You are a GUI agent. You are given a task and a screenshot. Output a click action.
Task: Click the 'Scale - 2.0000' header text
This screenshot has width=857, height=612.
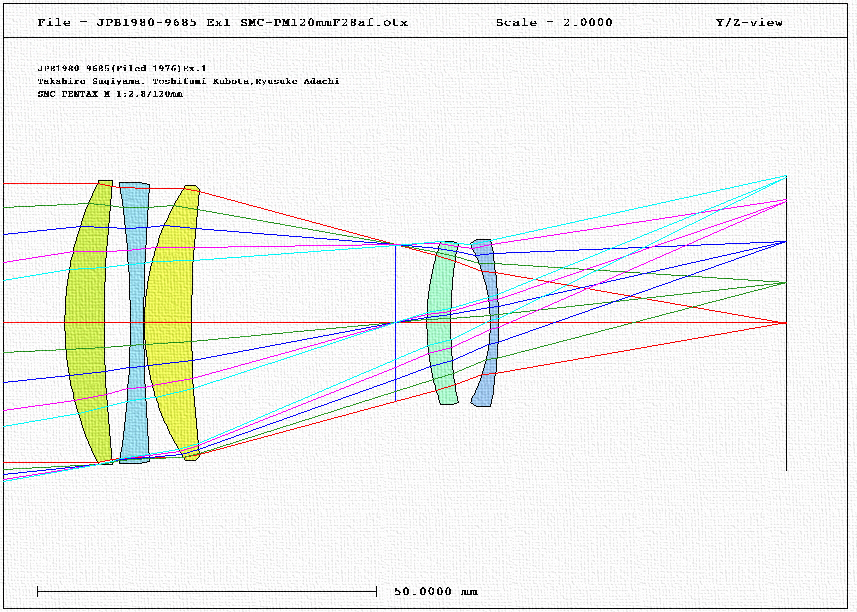click(x=554, y=22)
